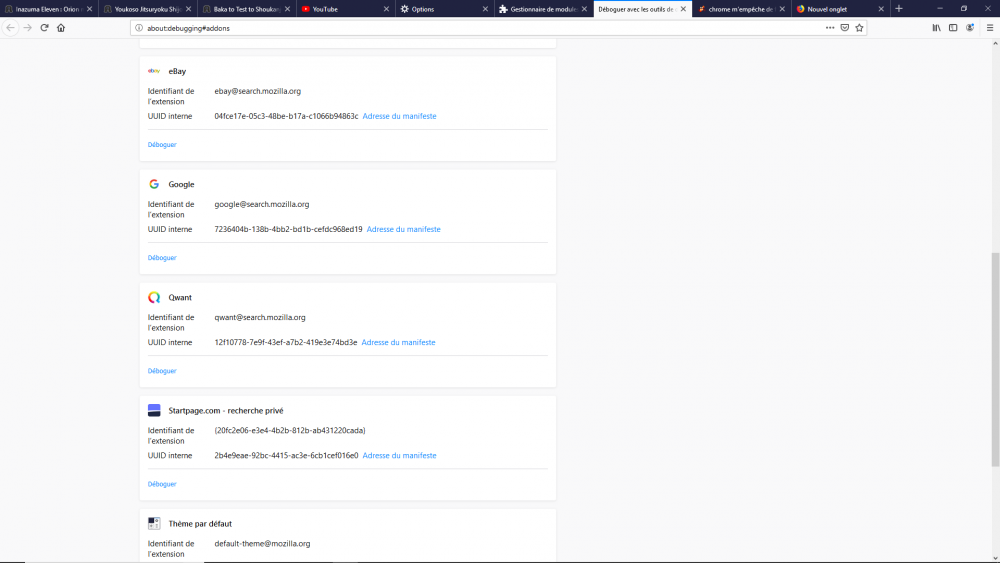Select UUID 7236404b-138b-4bb2-bd1b-cefdc968ed19

click(288, 229)
